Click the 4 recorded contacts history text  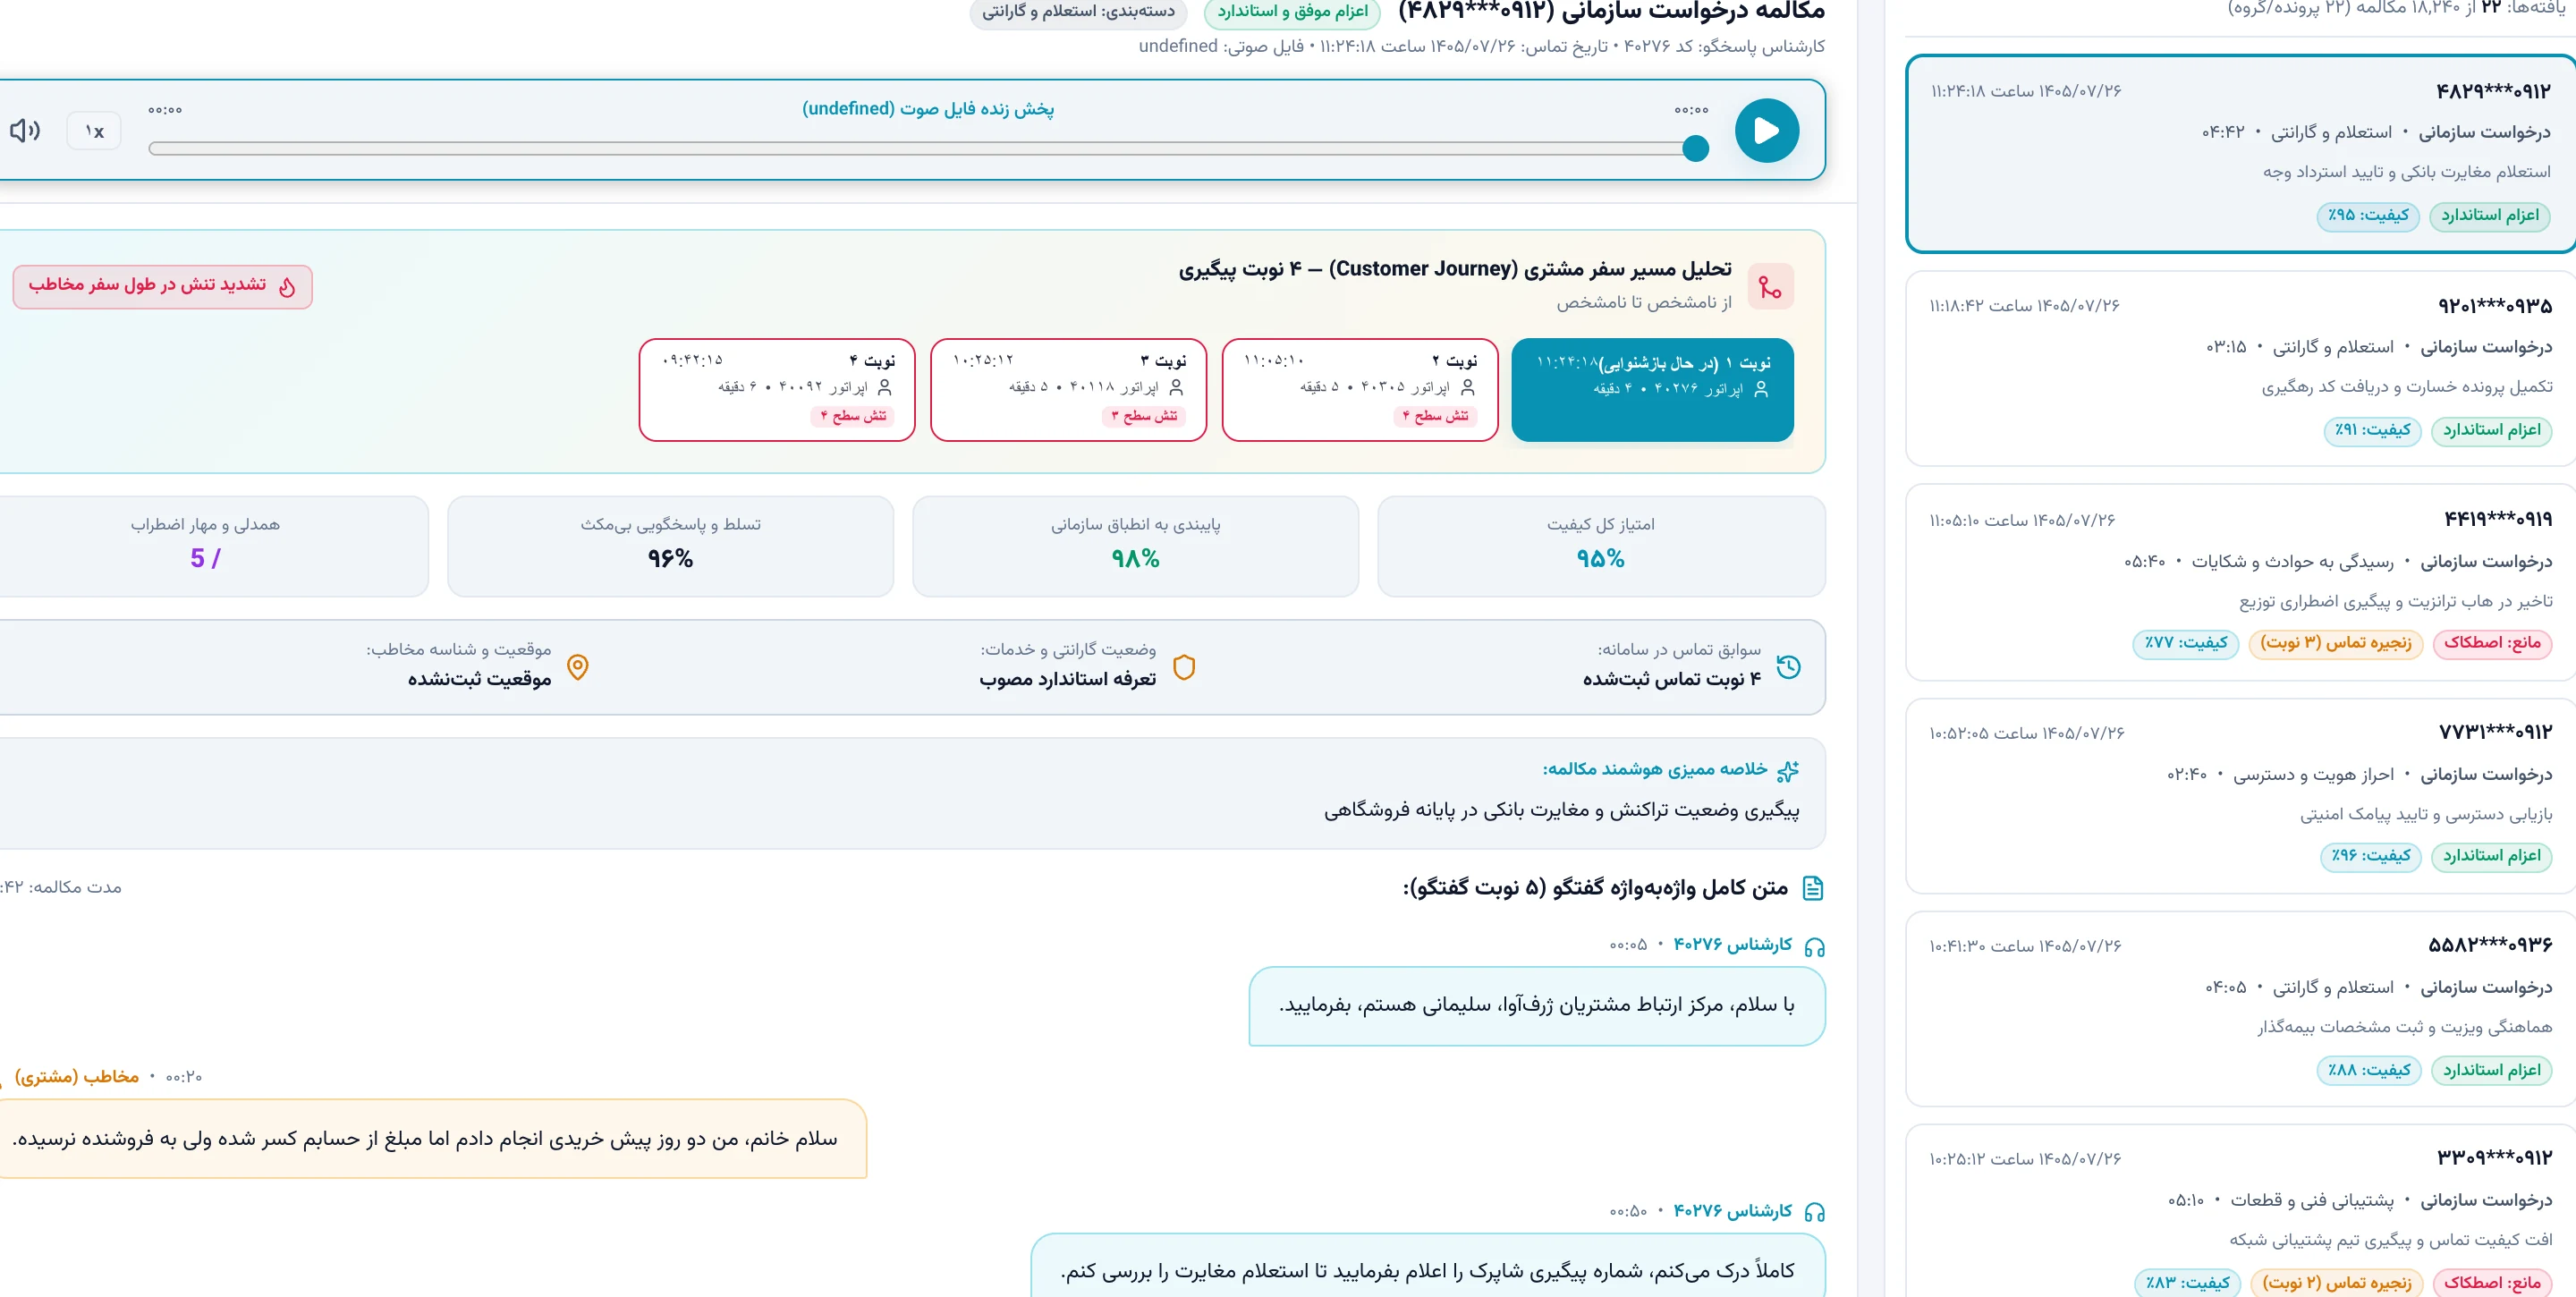pos(1671,679)
